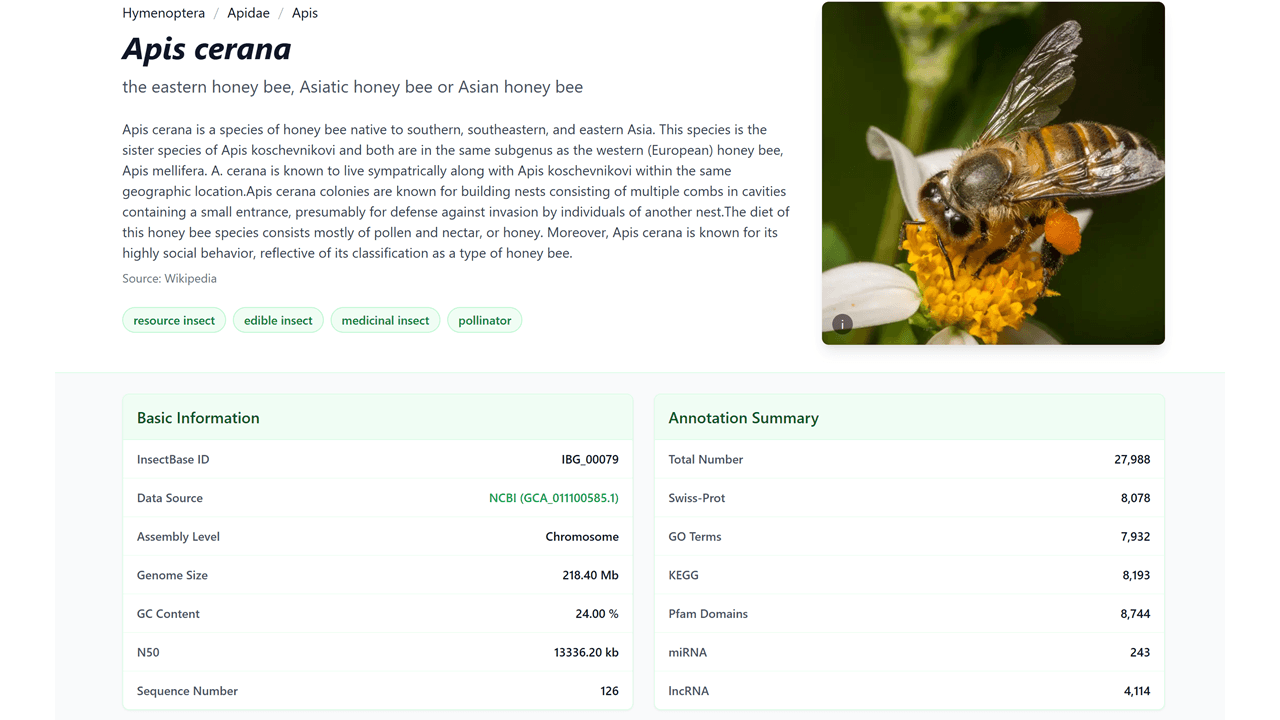1280x720 pixels.
Task: Click the Apis cerana page title
Action: point(207,49)
